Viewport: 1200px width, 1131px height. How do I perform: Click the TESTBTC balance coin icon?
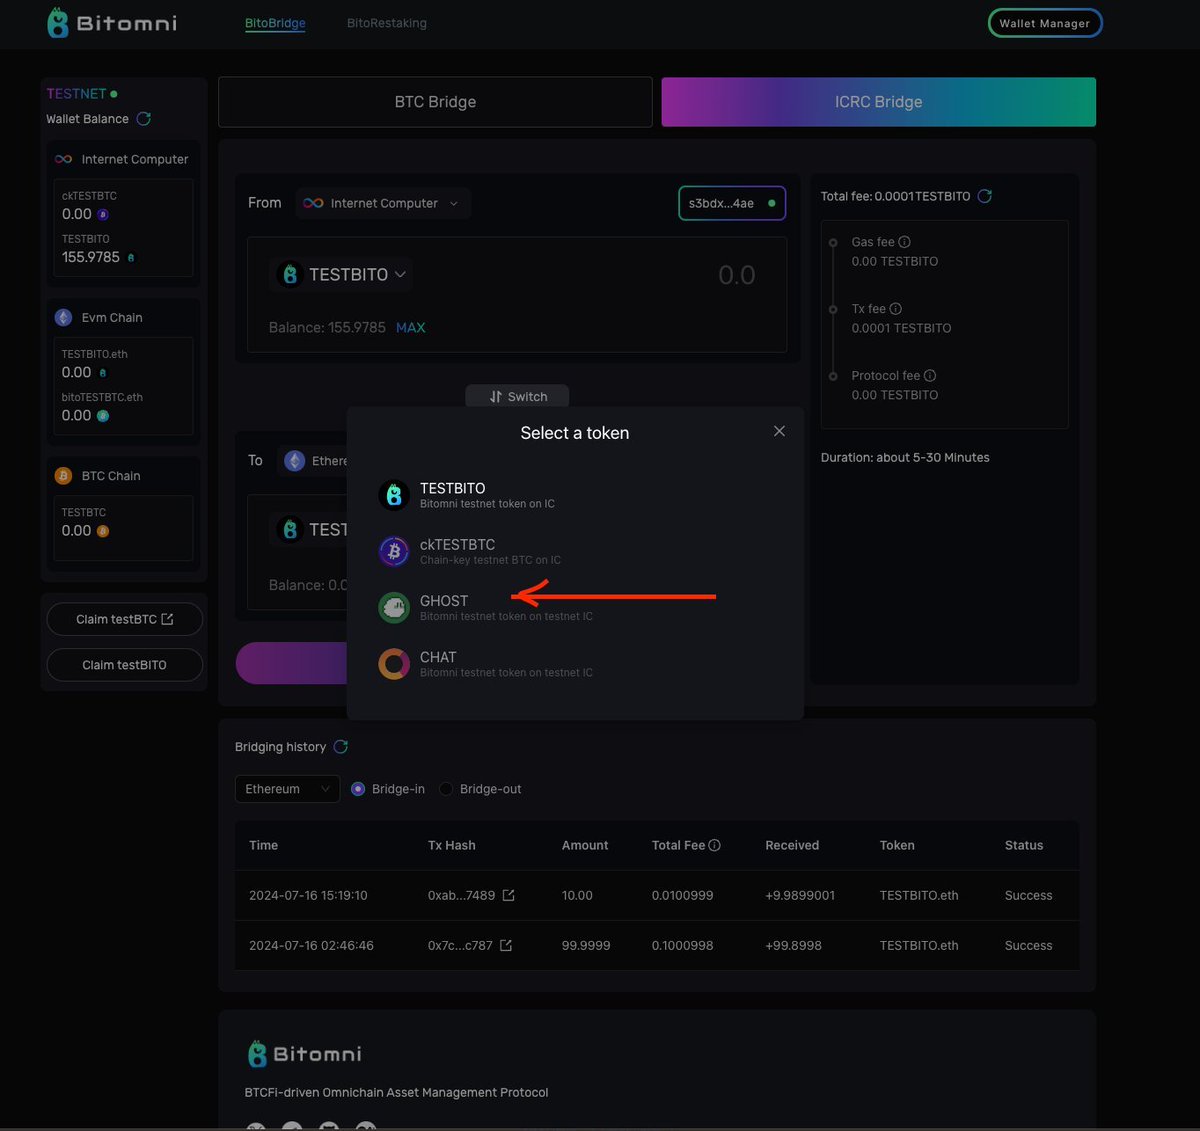click(103, 531)
